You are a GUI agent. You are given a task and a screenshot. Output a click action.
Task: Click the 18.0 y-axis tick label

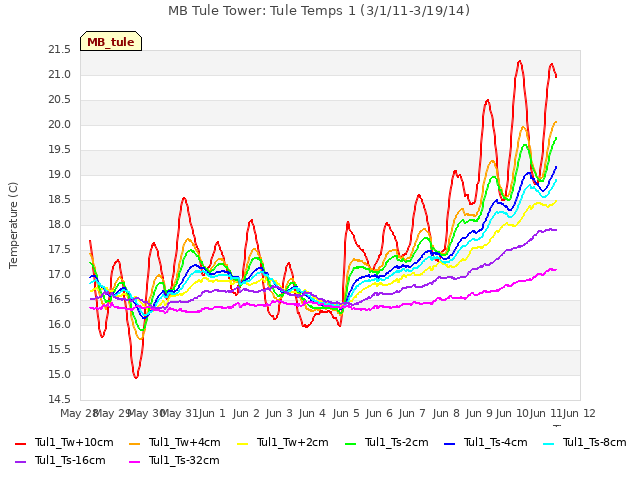60,224
